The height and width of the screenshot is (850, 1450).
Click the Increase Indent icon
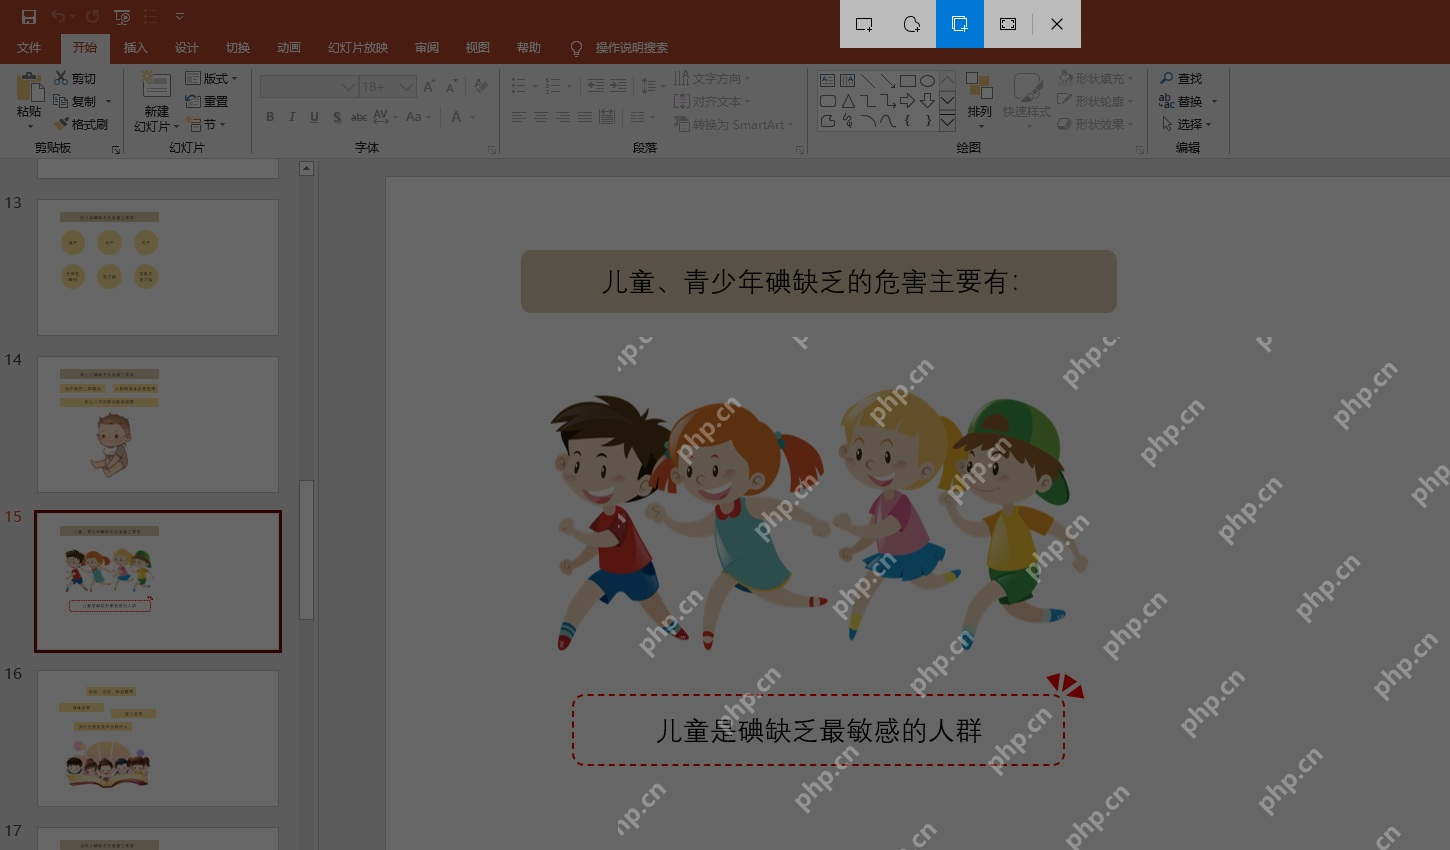click(619, 87)
